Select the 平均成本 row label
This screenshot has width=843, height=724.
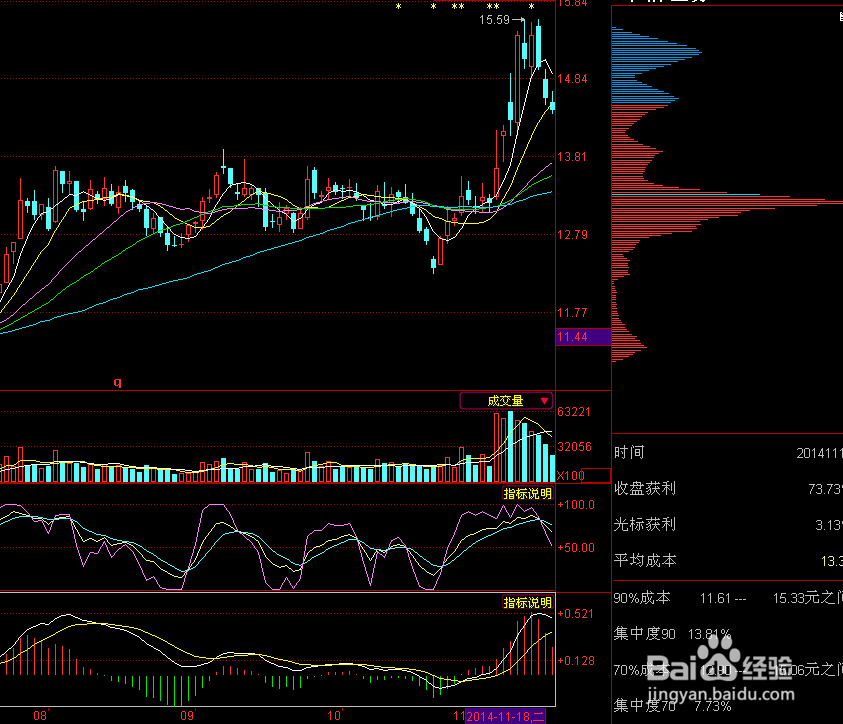[645, 561]
